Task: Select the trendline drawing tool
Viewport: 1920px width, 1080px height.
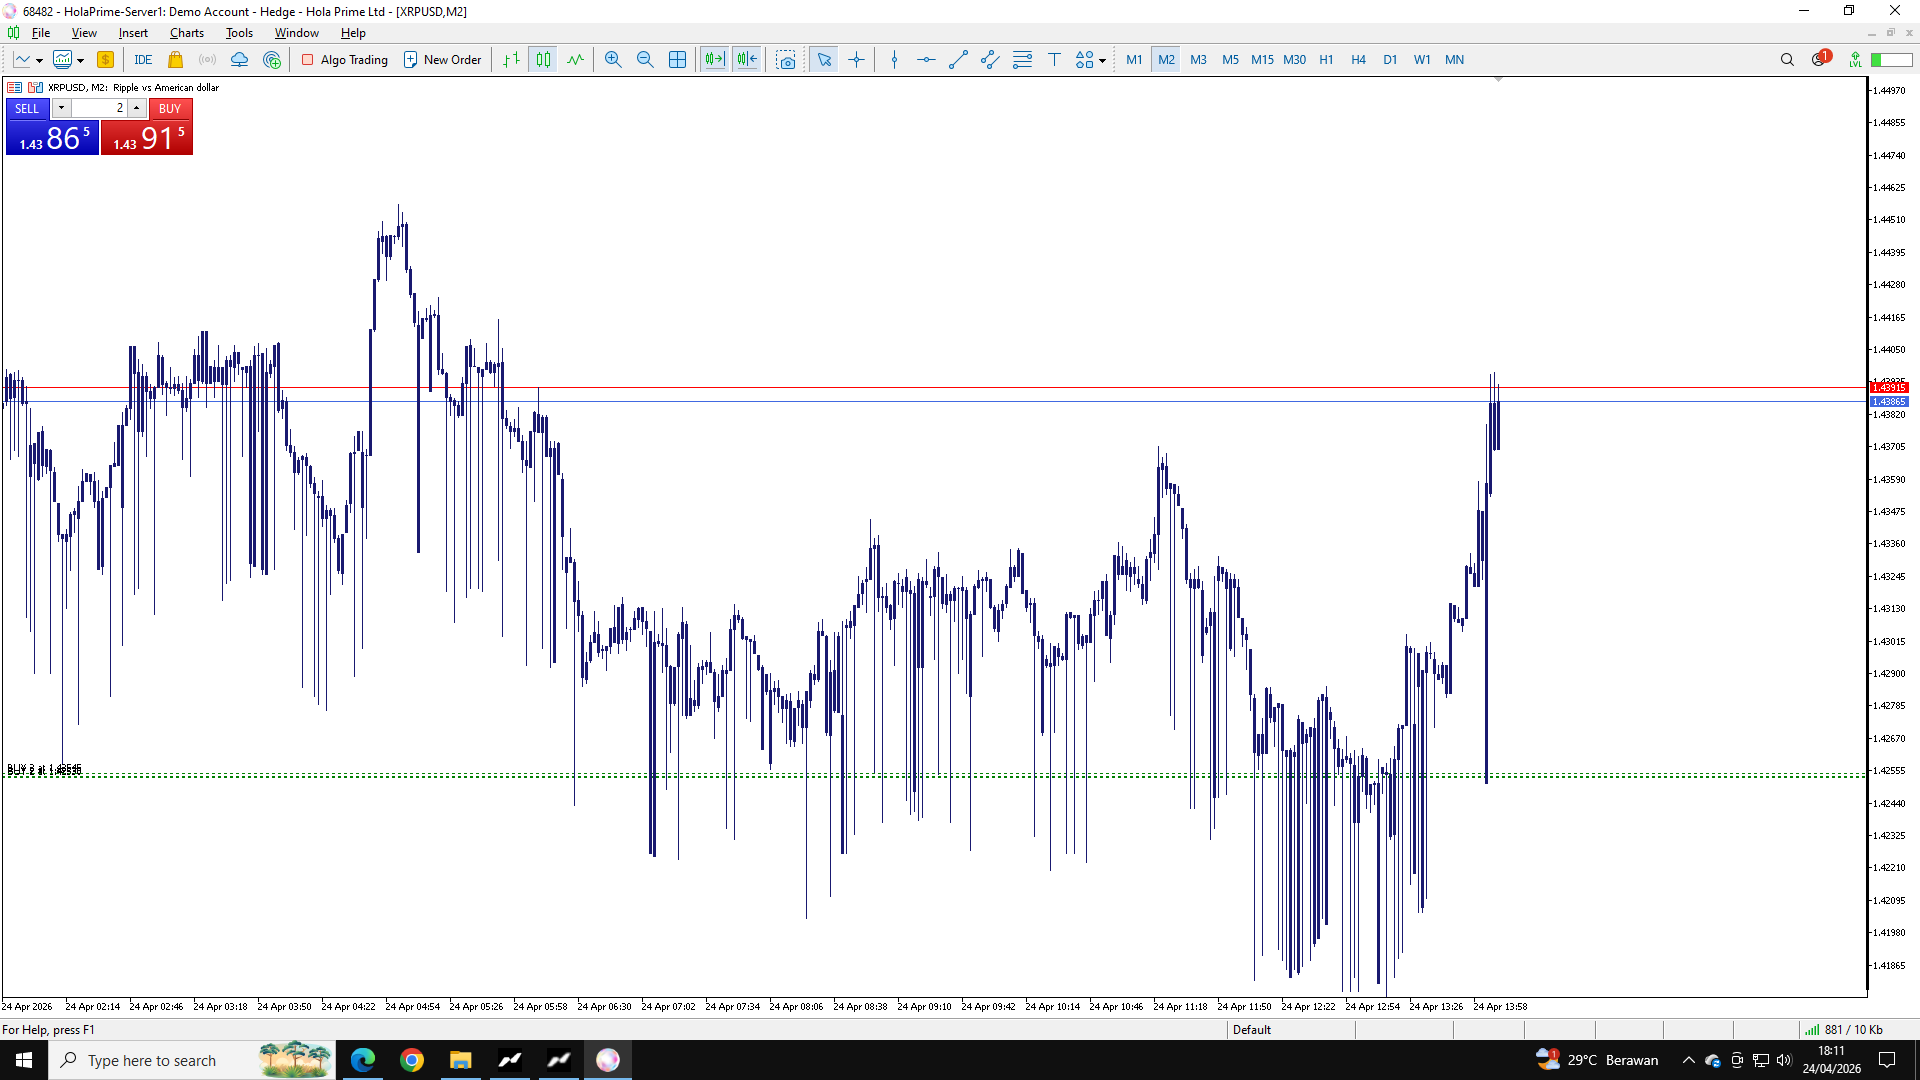Action: pos(958,60)
